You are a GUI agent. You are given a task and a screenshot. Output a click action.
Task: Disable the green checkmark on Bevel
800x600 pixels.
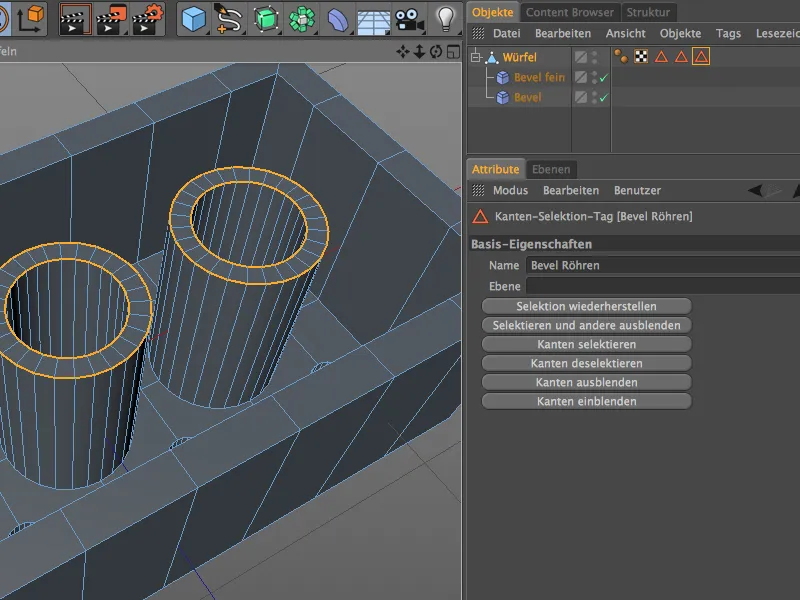tap(604, 98)
